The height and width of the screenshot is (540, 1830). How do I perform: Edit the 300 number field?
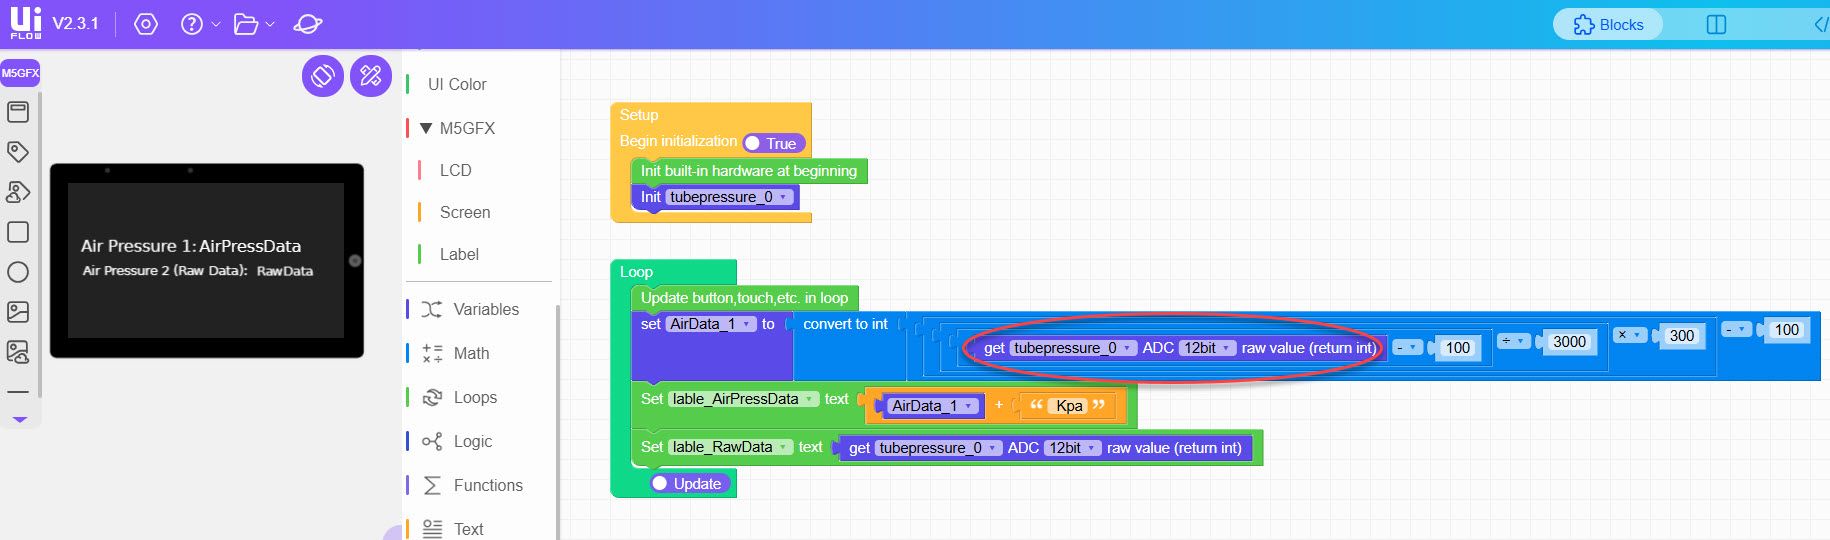point(1682,336)
